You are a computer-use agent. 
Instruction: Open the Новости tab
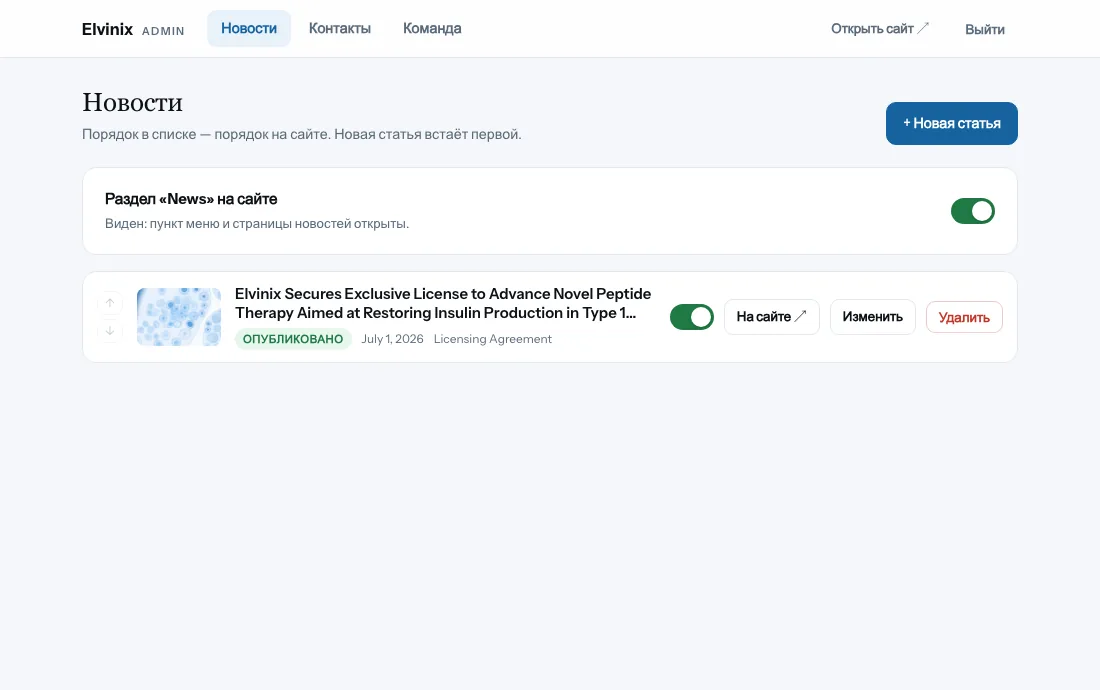[249, 29]
